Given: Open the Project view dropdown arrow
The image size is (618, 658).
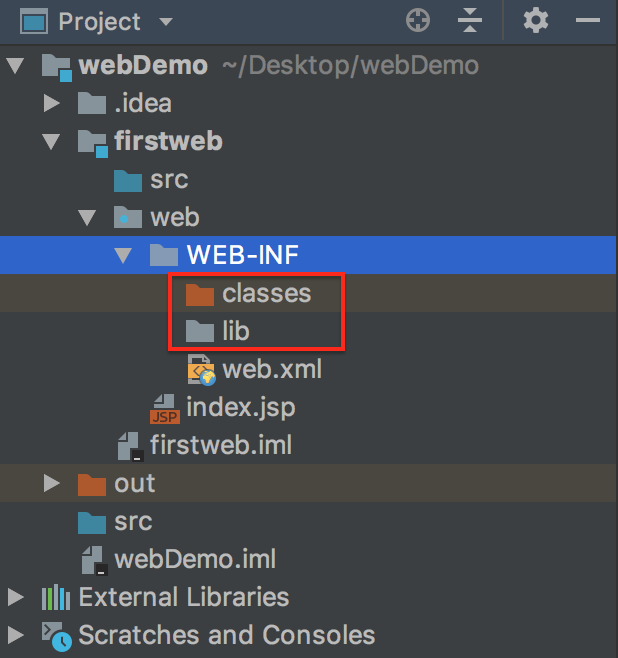Looking at the screenshot, I should [166, 22].
